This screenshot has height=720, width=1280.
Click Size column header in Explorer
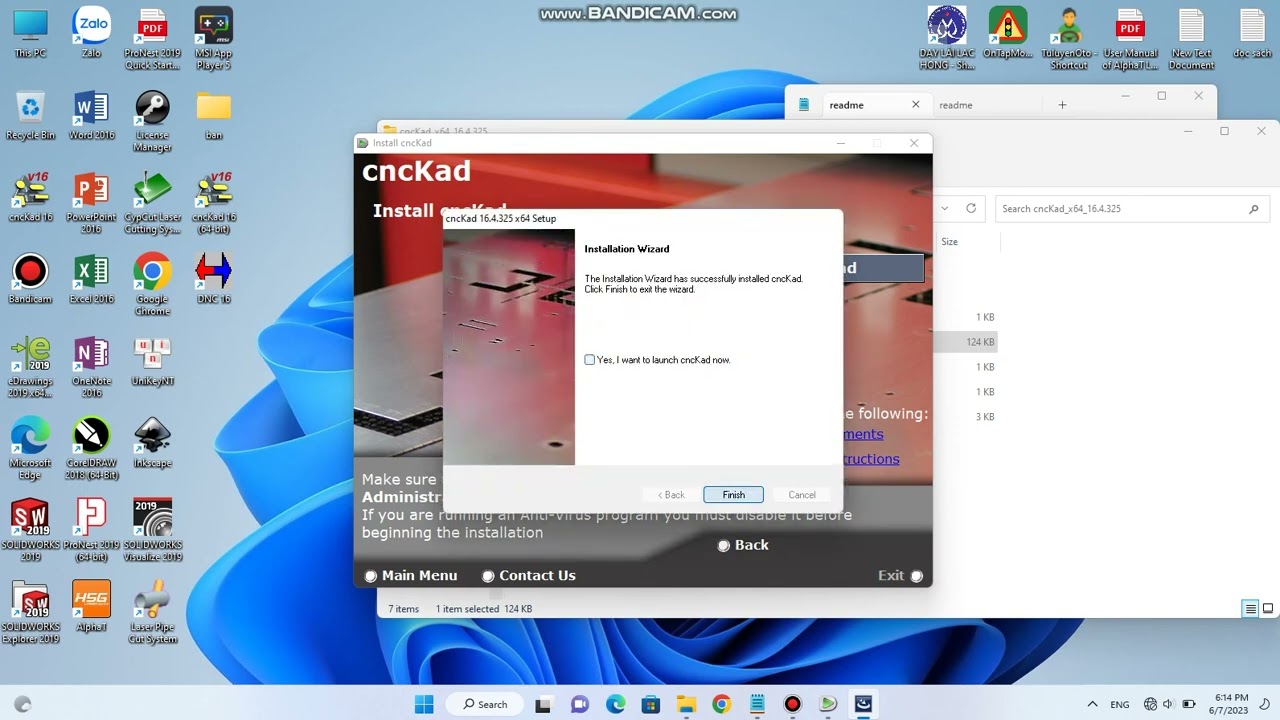(949, 242)
